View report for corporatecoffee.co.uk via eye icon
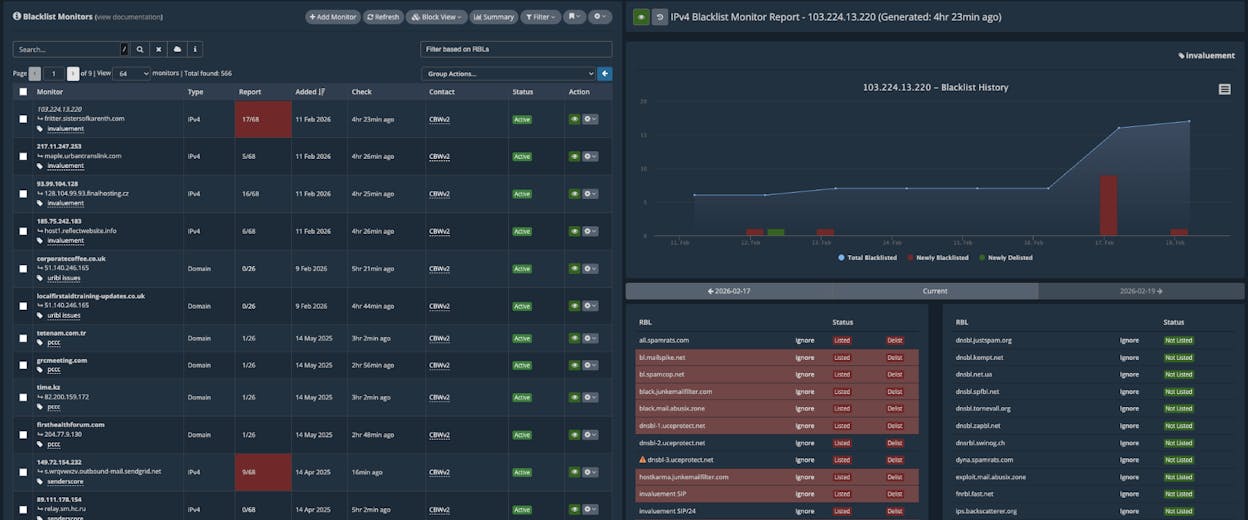The height and width of the screenshot is (520, 1248). (x=574, y=268)
